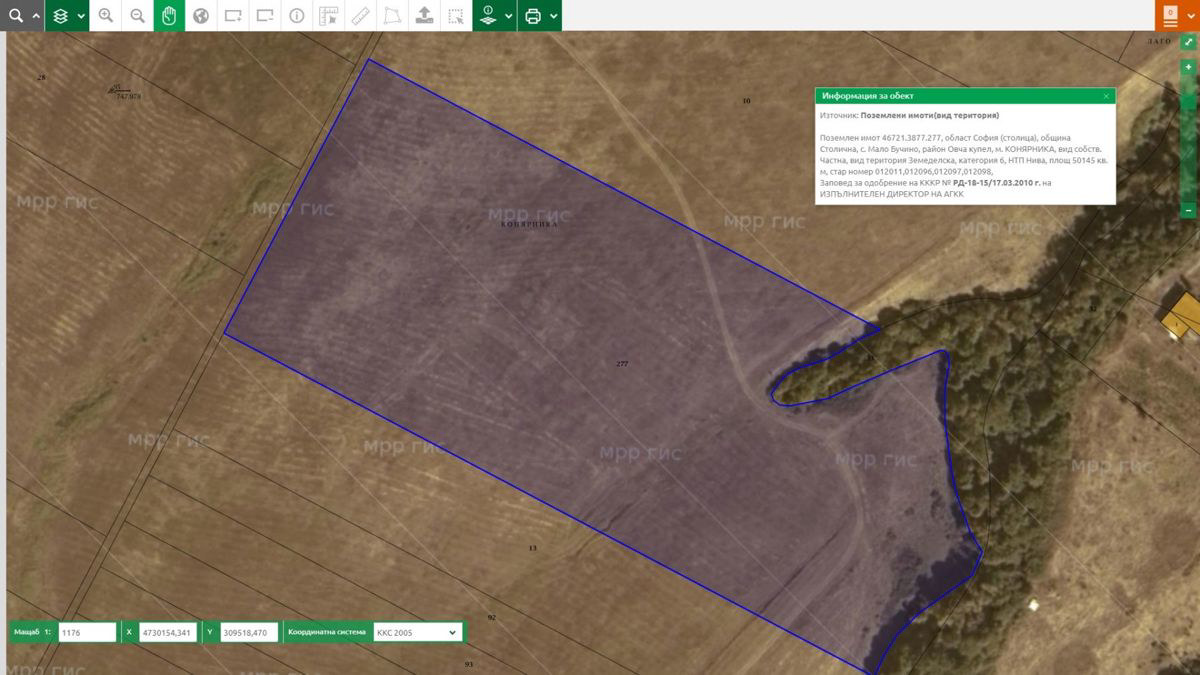This screenshot has width=1200, height=675.
Task: Activate the rectangle selection tool
Action: click(x=456, y=15)
